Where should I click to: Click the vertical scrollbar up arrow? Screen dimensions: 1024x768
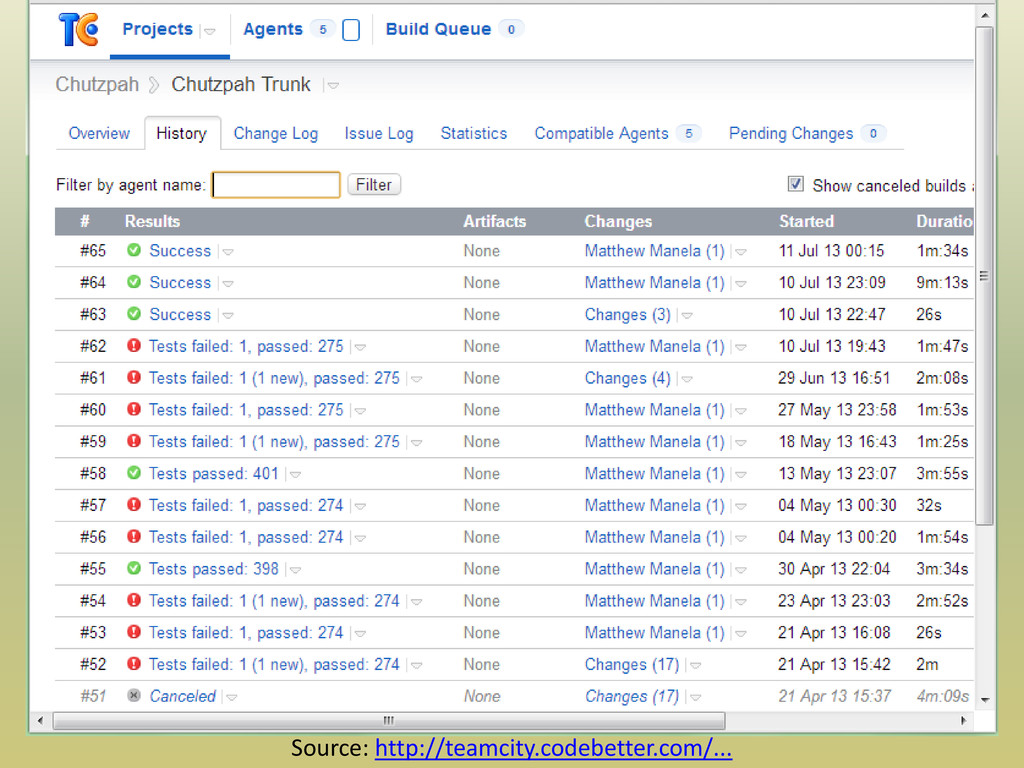coord(985,15)
